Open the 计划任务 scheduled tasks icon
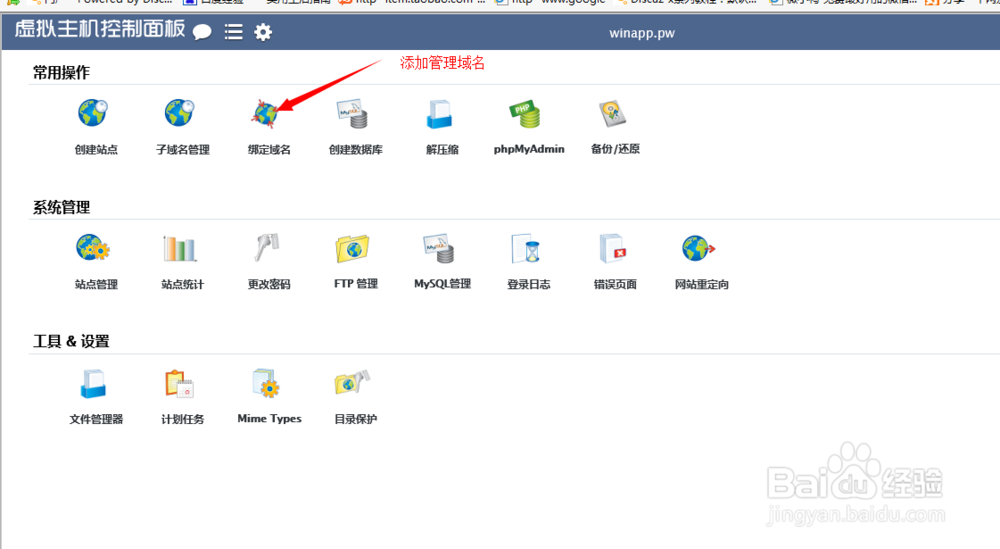This screenshot has width=1000, height=549. point(179,384)
